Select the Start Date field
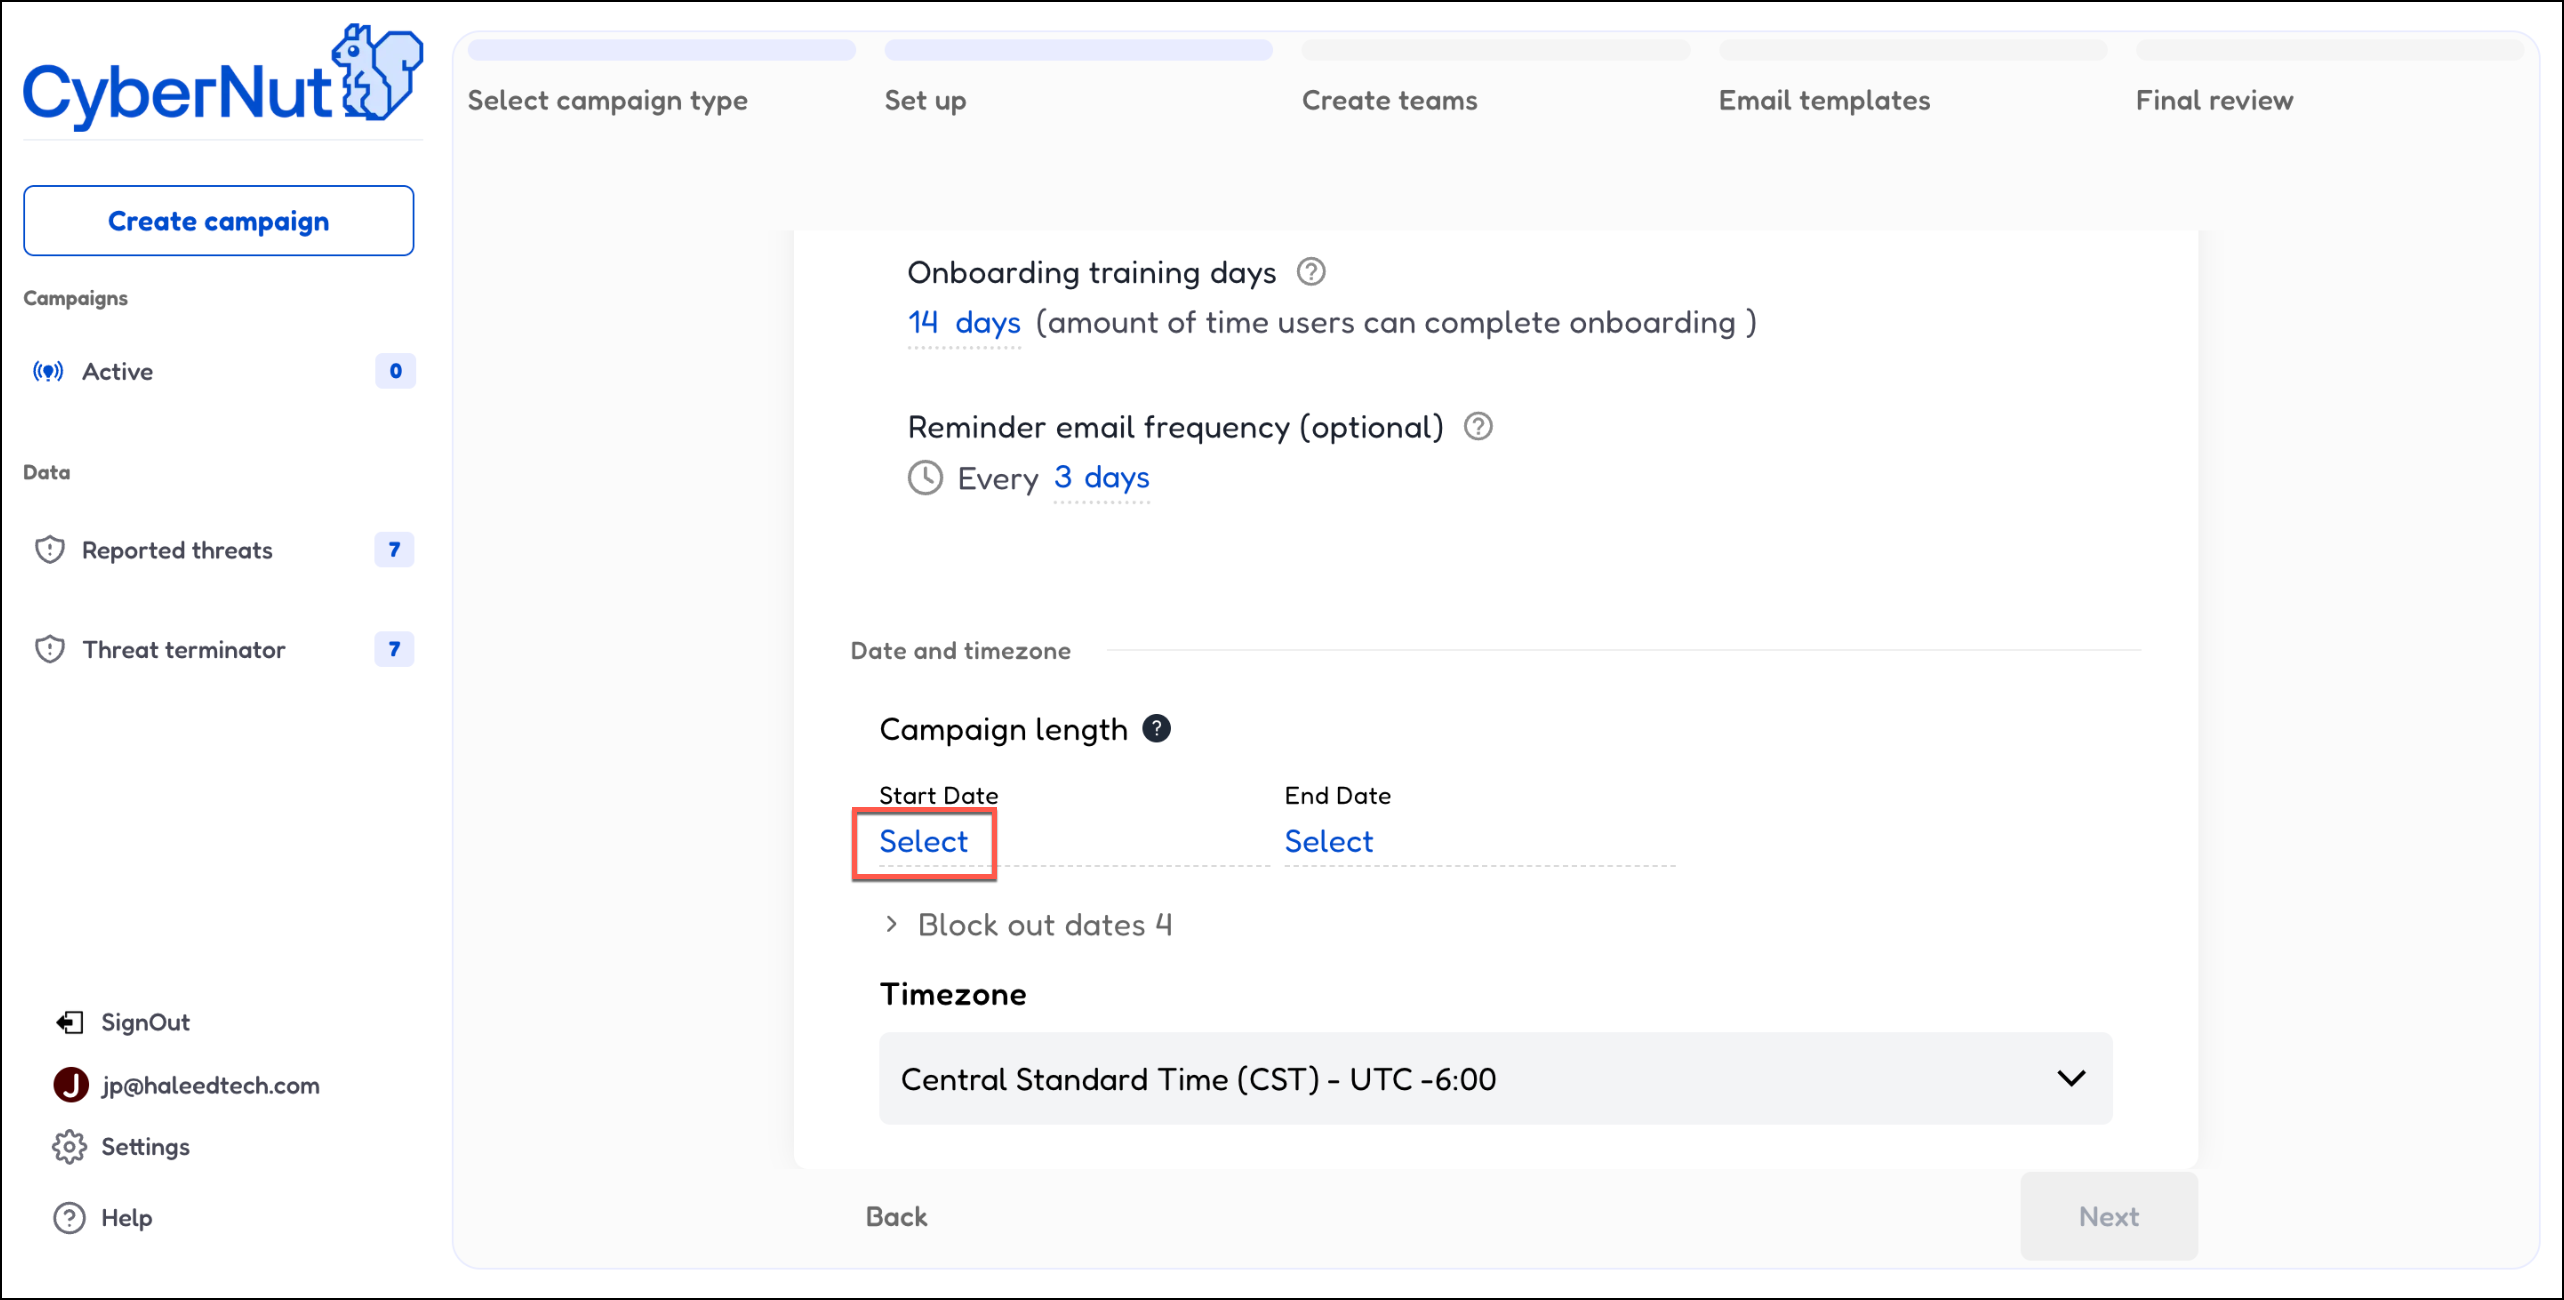The height and width of the screenshot is (1300, 2564). pos(923,842)
